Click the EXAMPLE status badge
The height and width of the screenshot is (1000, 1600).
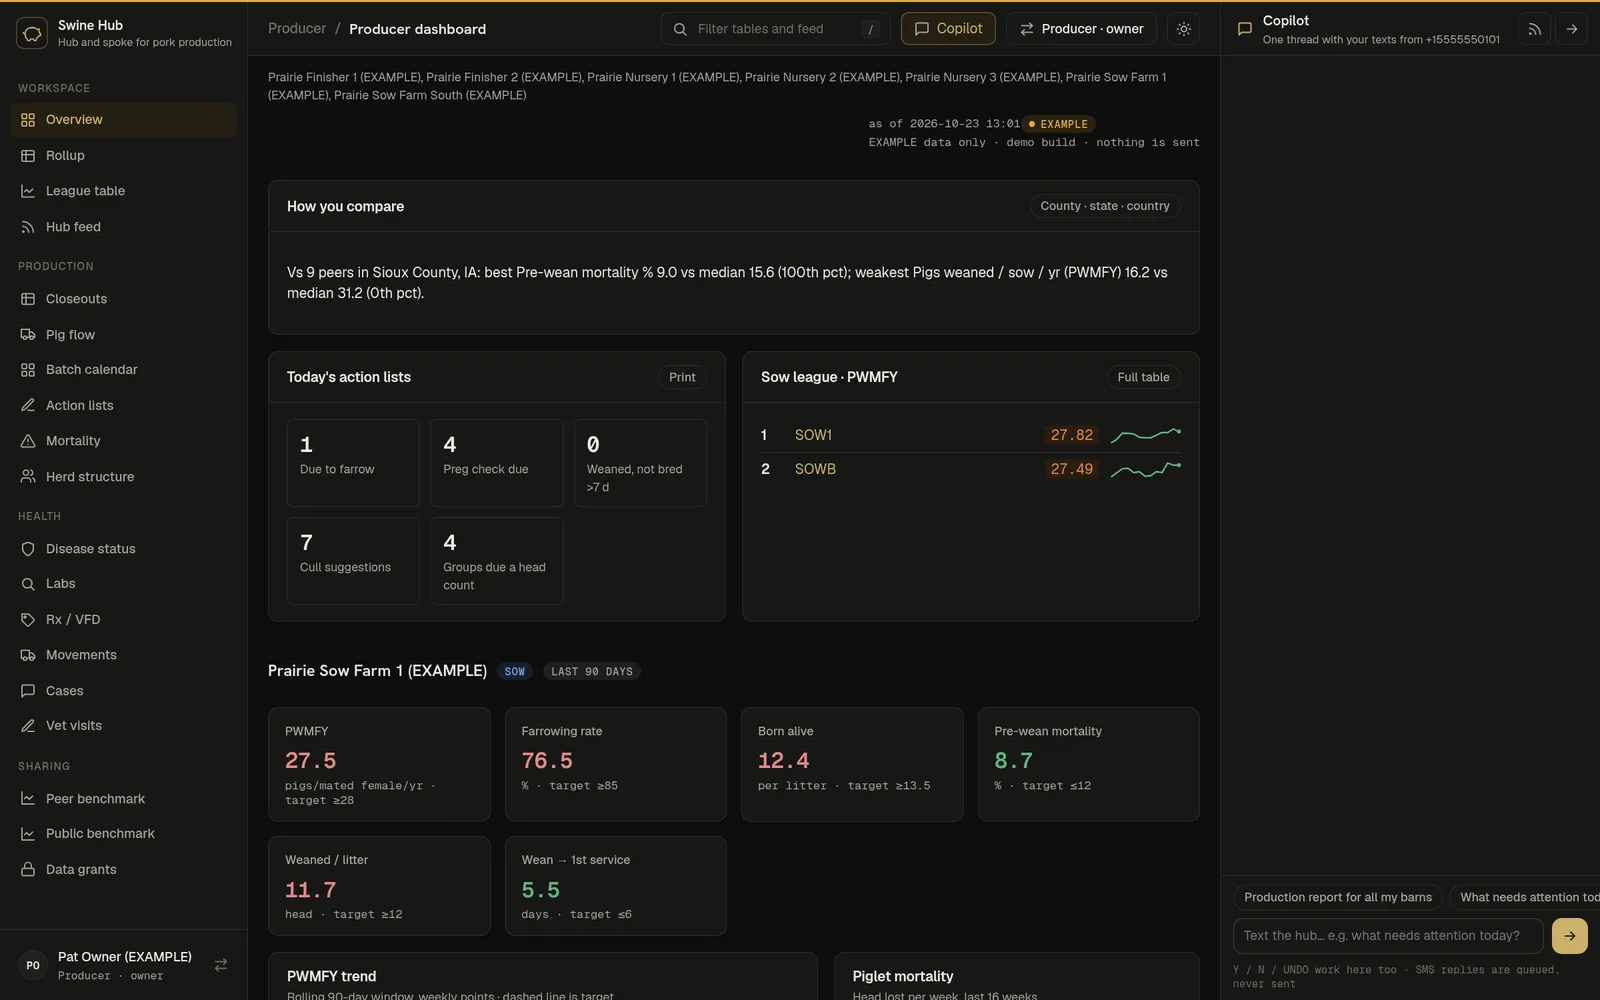[x=1059, y=124]
